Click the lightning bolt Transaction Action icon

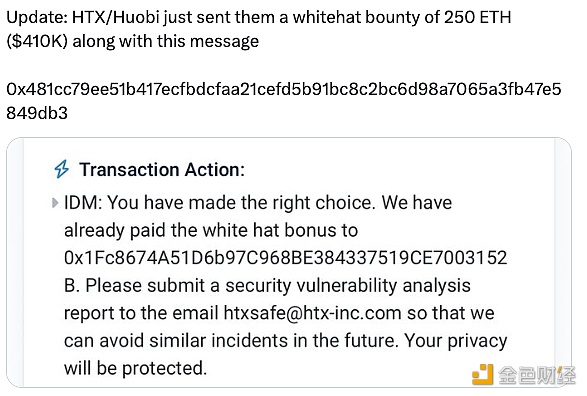coord(61,169)
